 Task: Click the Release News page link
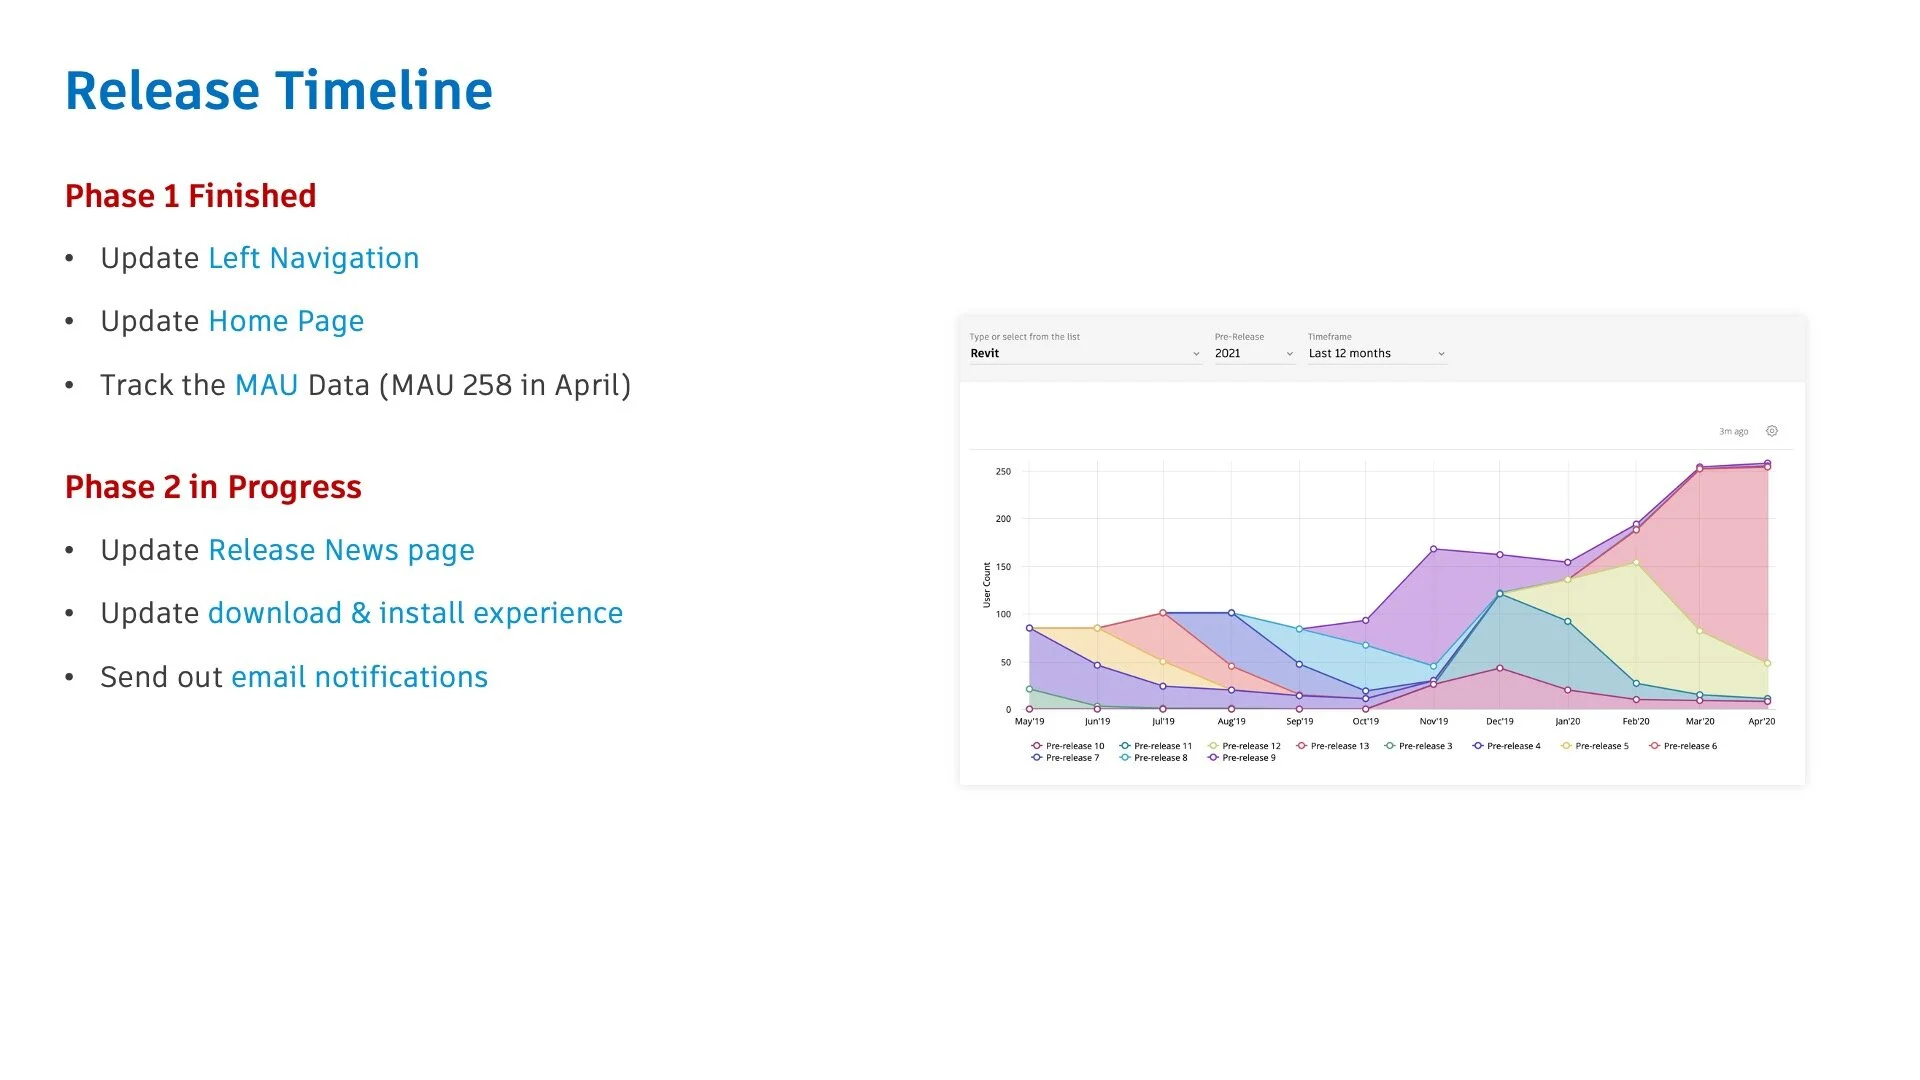point(341,550)
